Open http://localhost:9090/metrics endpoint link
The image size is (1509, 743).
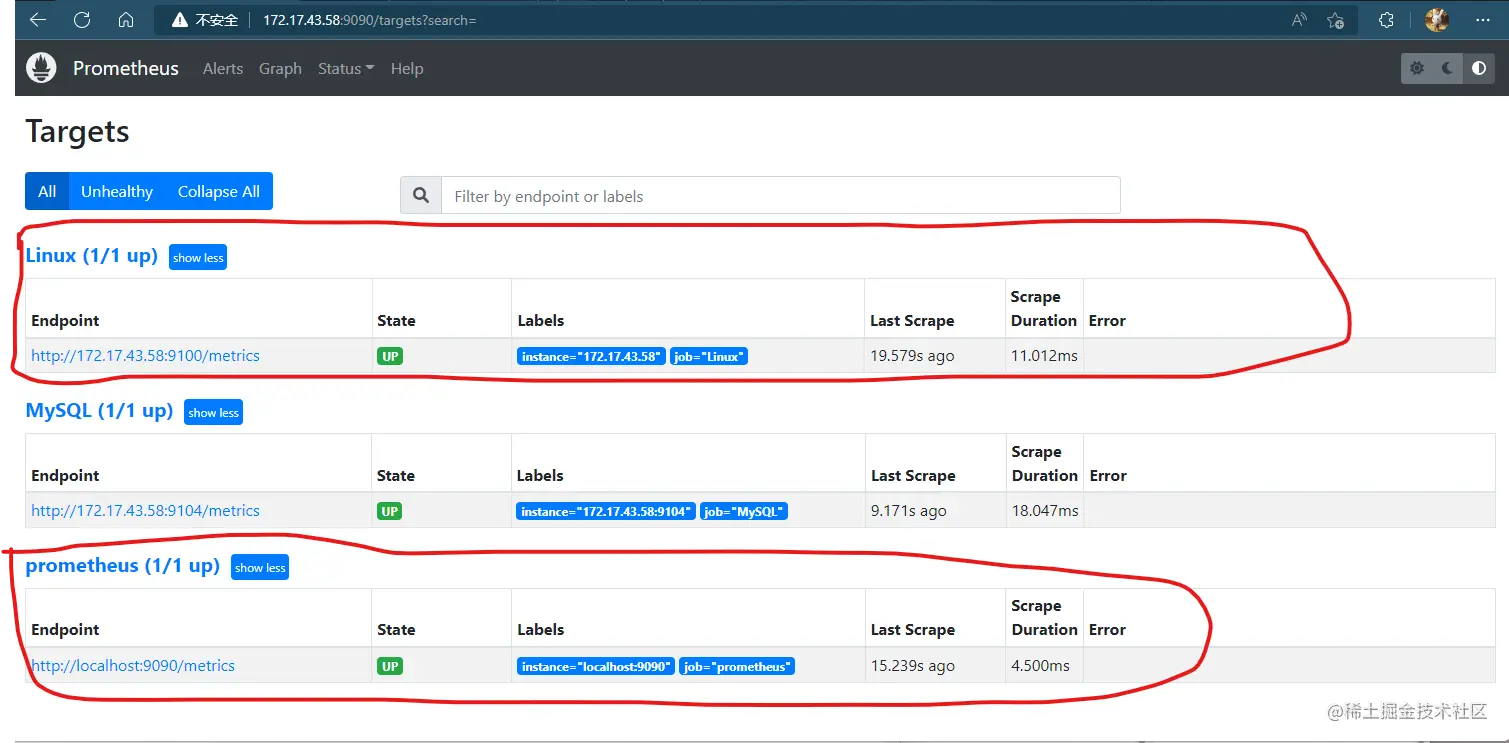[133, 665]
